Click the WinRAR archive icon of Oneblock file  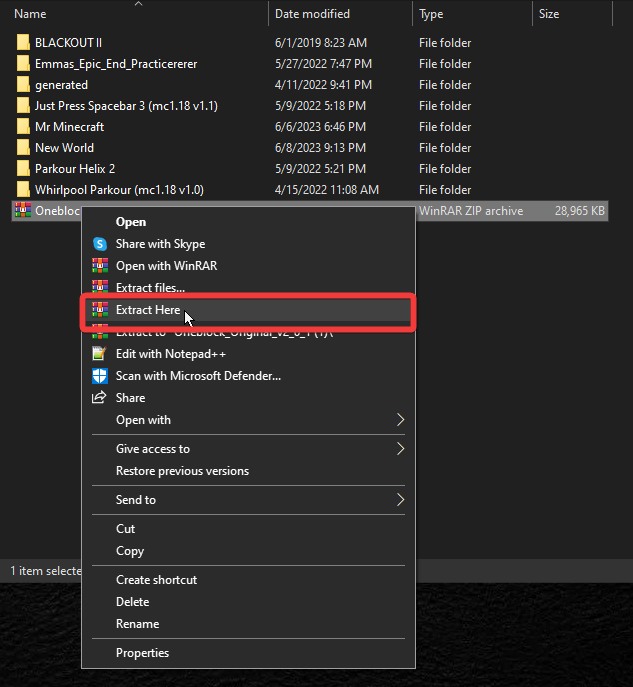(x=23, y=210)
